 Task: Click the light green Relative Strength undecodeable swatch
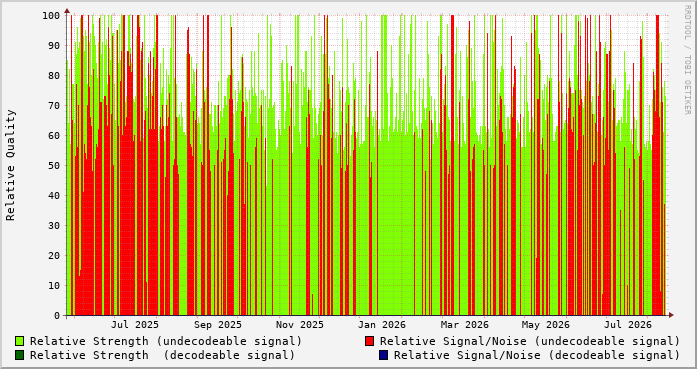[x=19, y=341]
